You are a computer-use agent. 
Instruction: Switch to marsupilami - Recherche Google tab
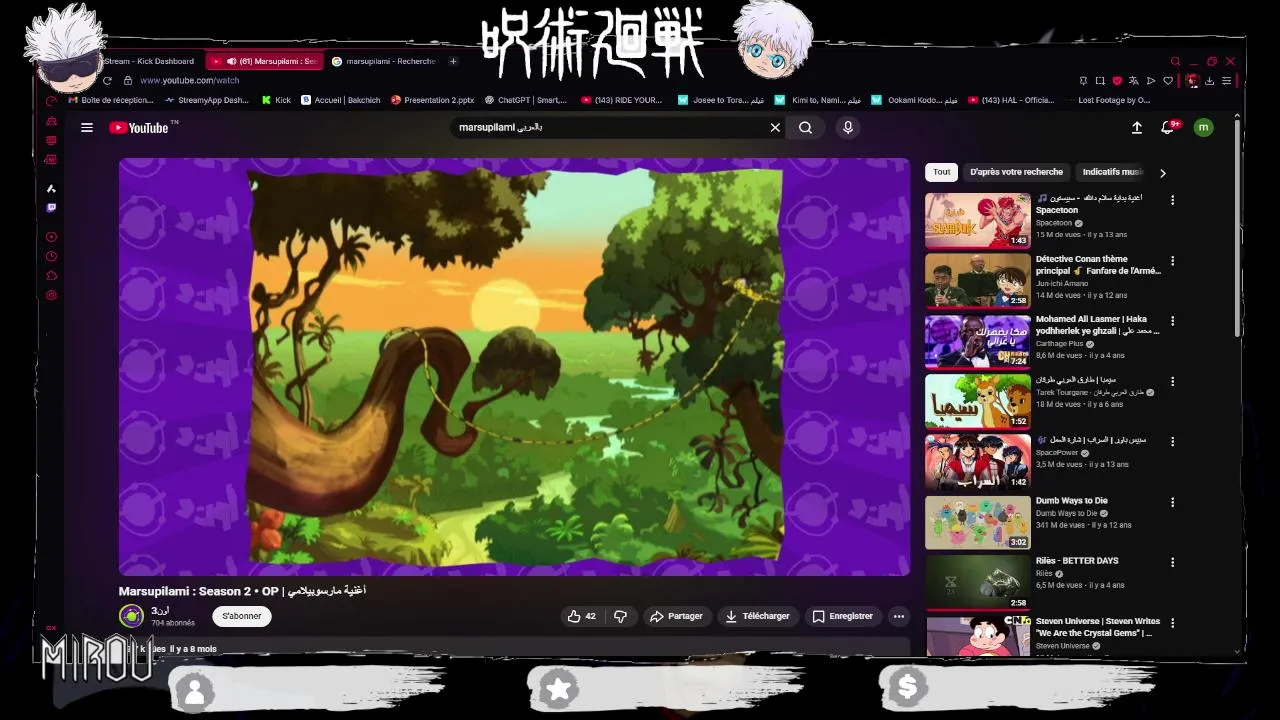coord(386,61)
